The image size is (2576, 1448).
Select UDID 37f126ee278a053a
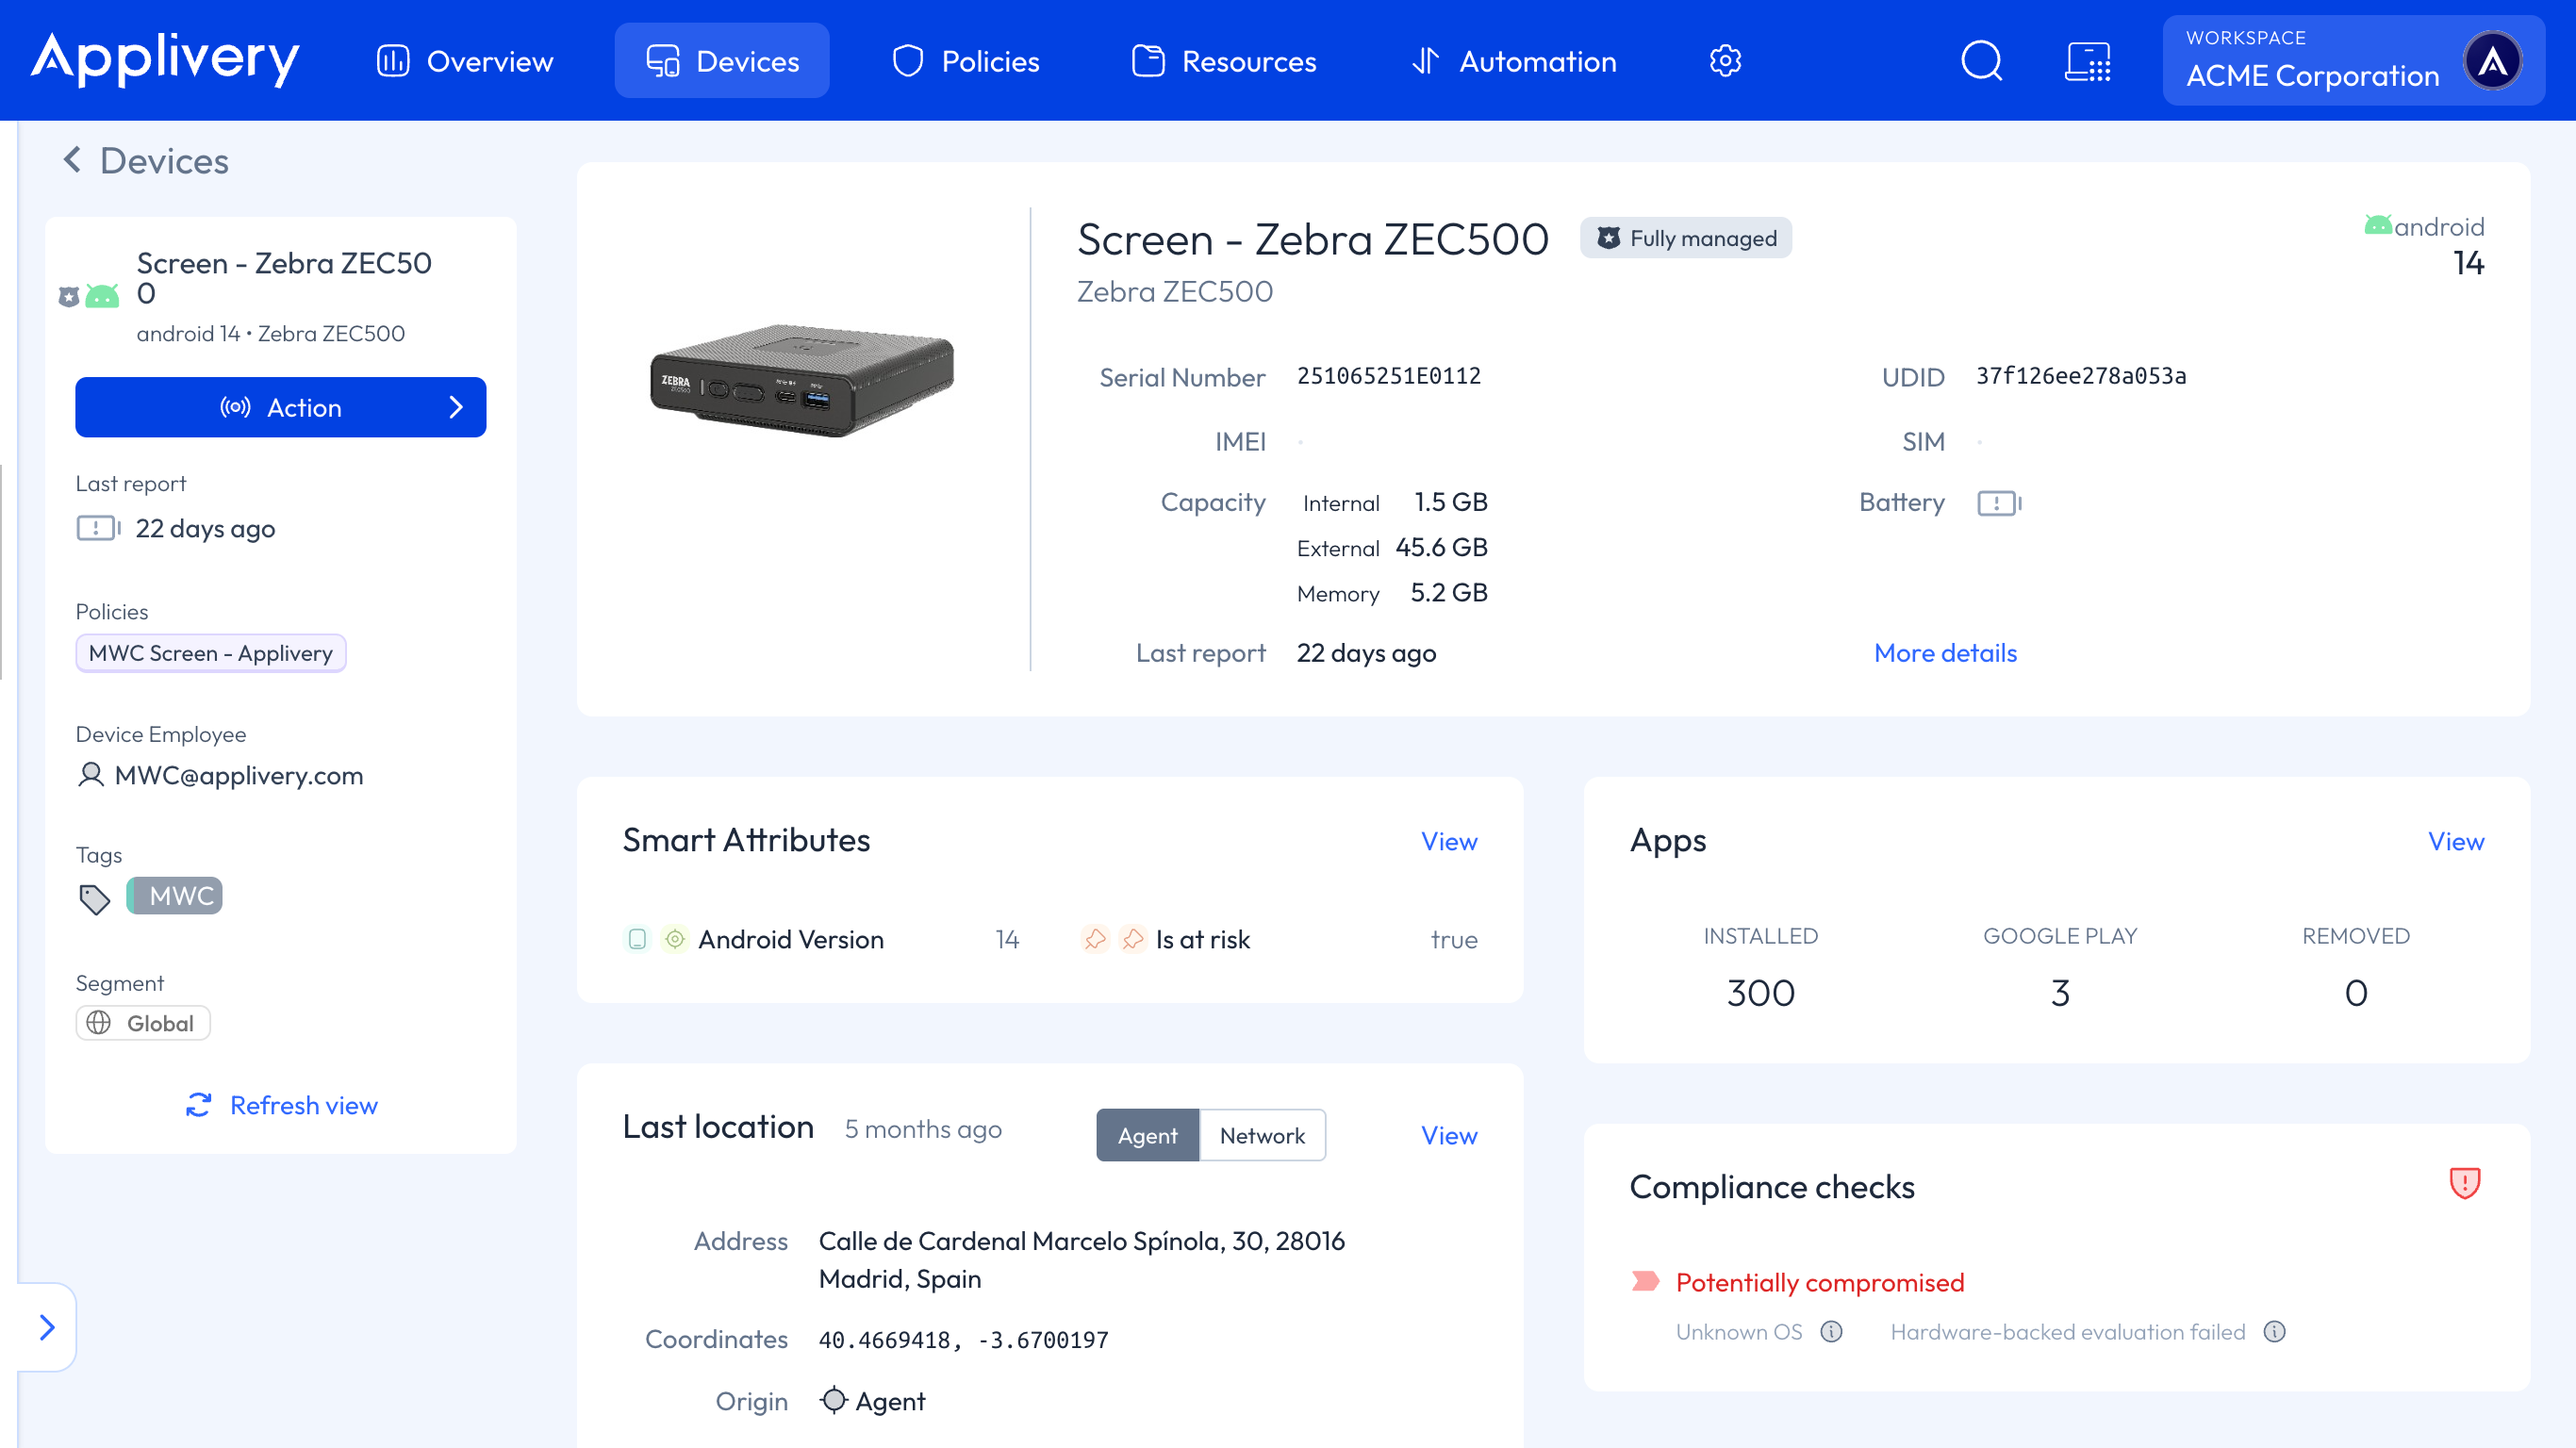2081,376
